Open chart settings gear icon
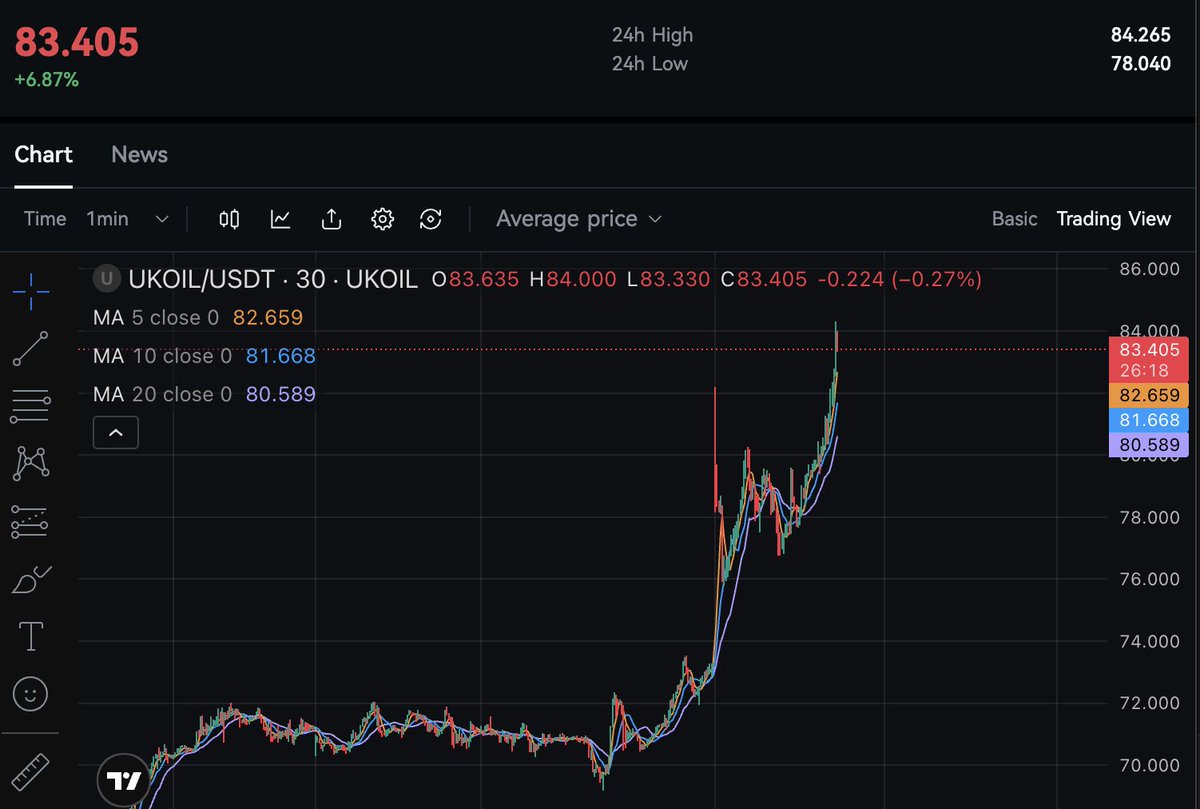 [x=382, y=219]
